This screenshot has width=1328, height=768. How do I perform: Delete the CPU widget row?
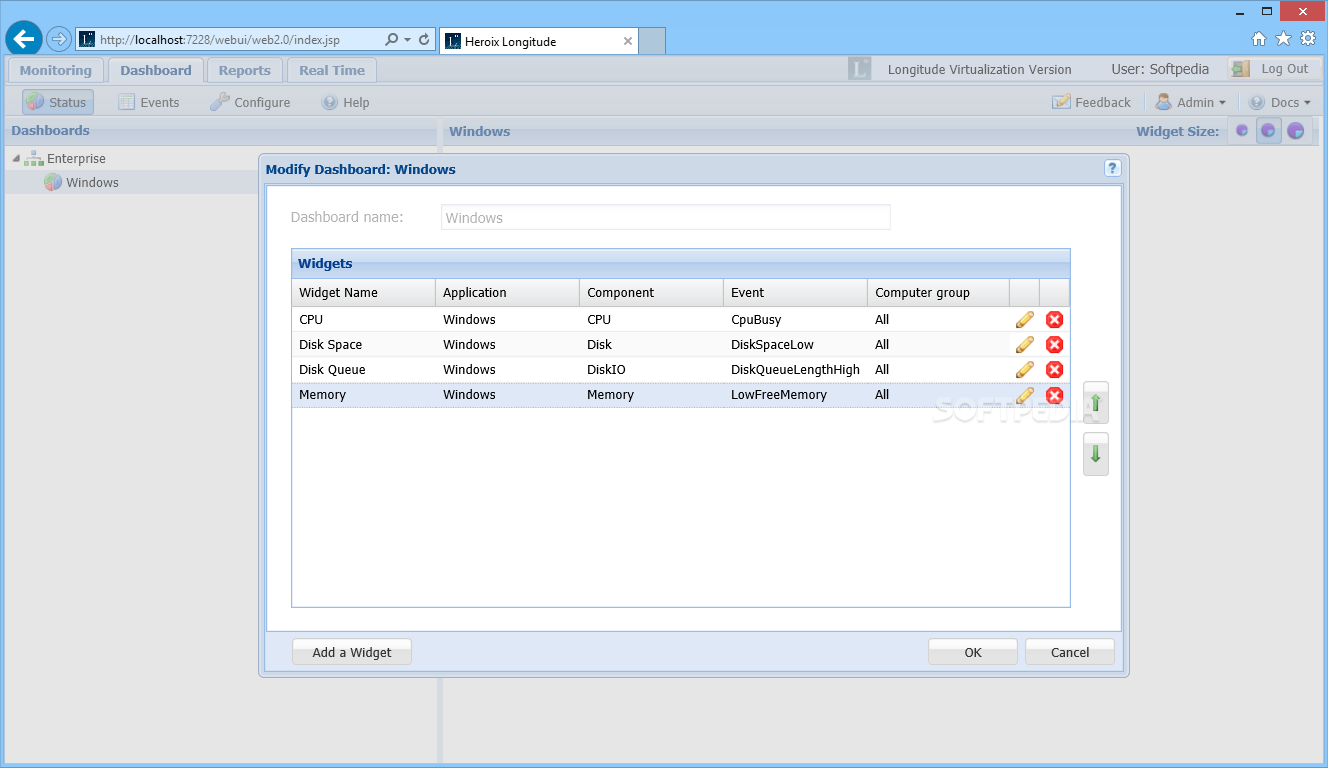[x=1054, y=320]
